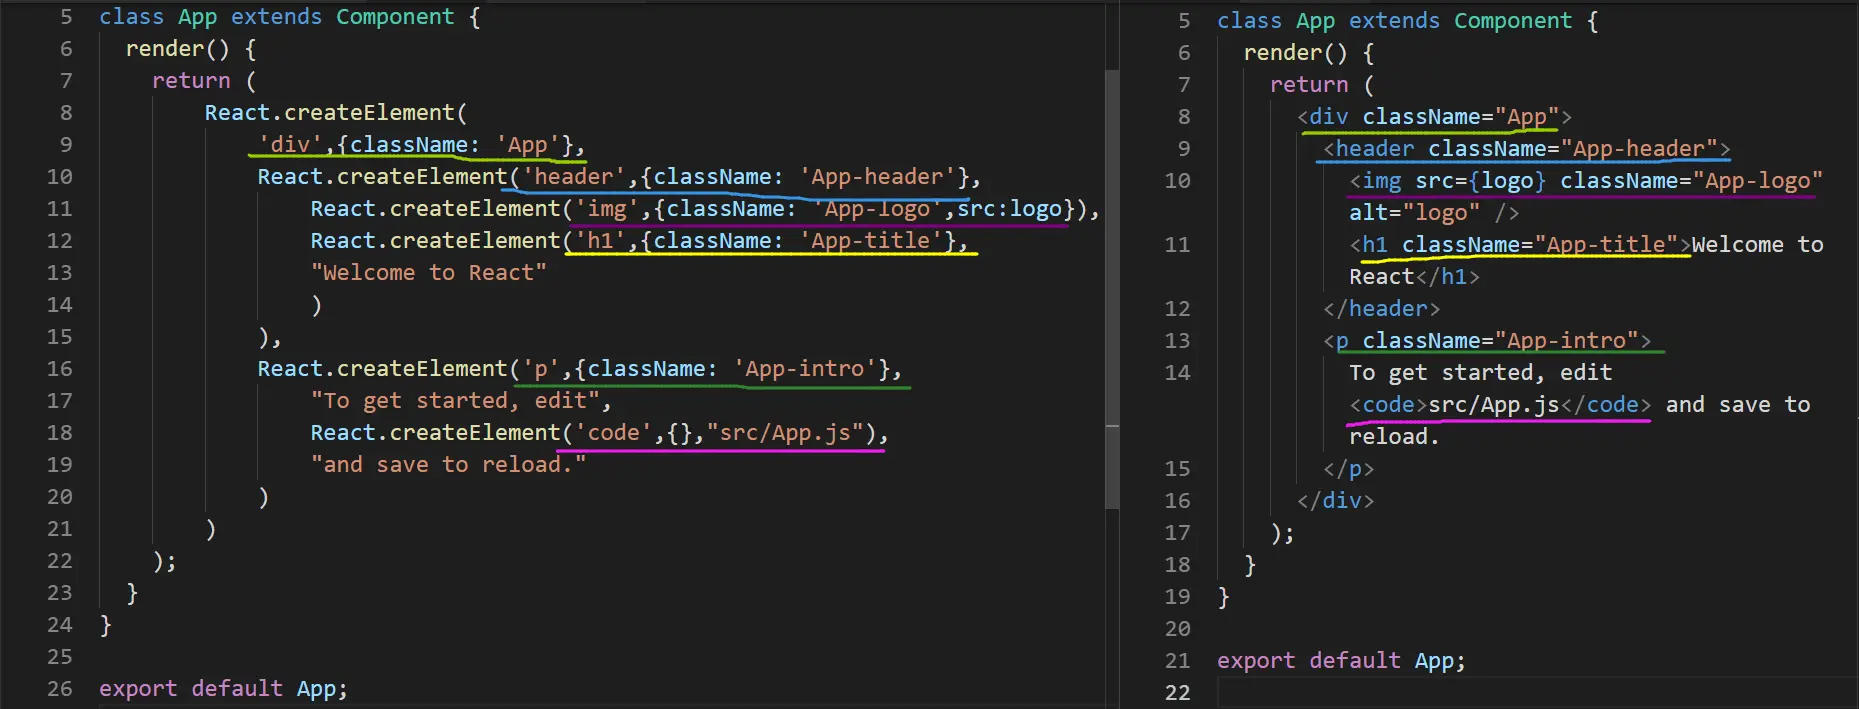Click "To get started, edit" string in left editor

[455, 401]
